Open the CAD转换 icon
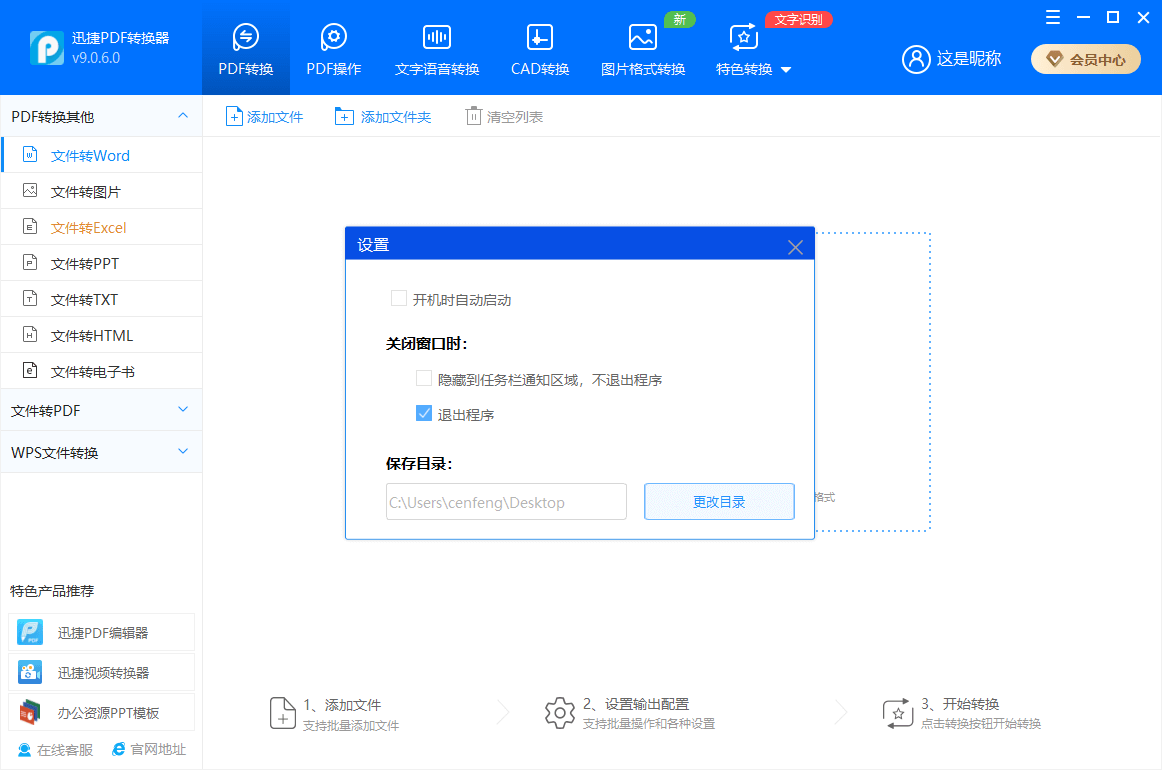The width and height of the screenshot is (1162, 770). 540,38
